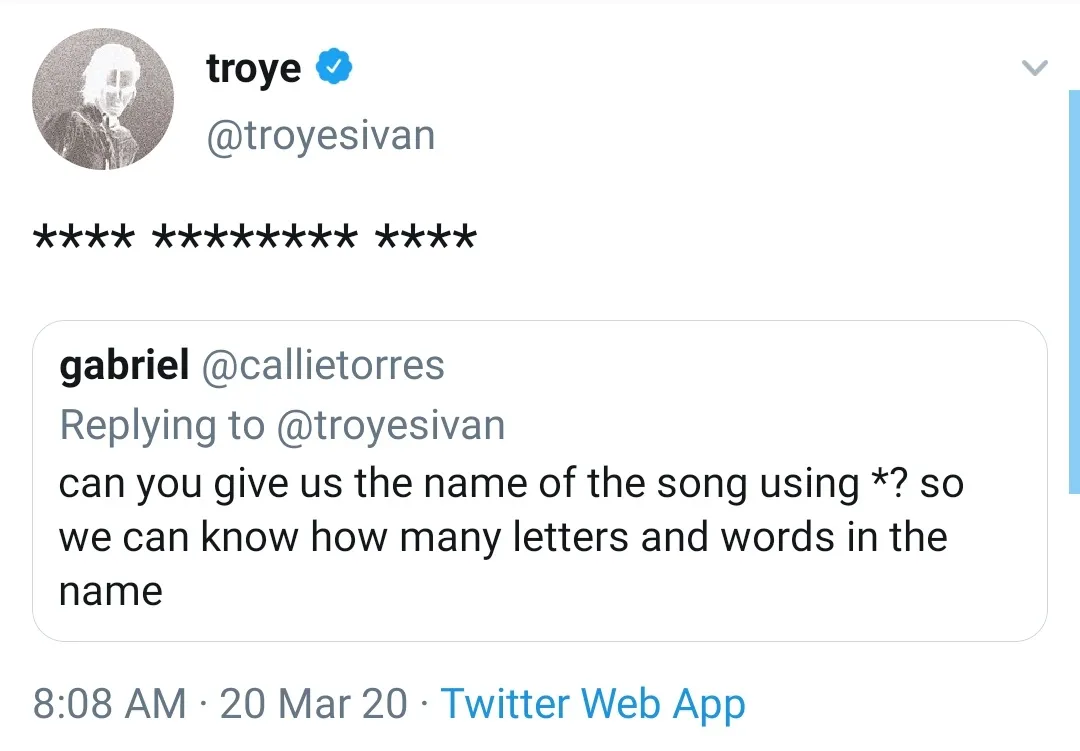This screenshot has height=751, width=1080.
Task: Open the quoted tweet's first text line
Action: [x=510, y=484]
